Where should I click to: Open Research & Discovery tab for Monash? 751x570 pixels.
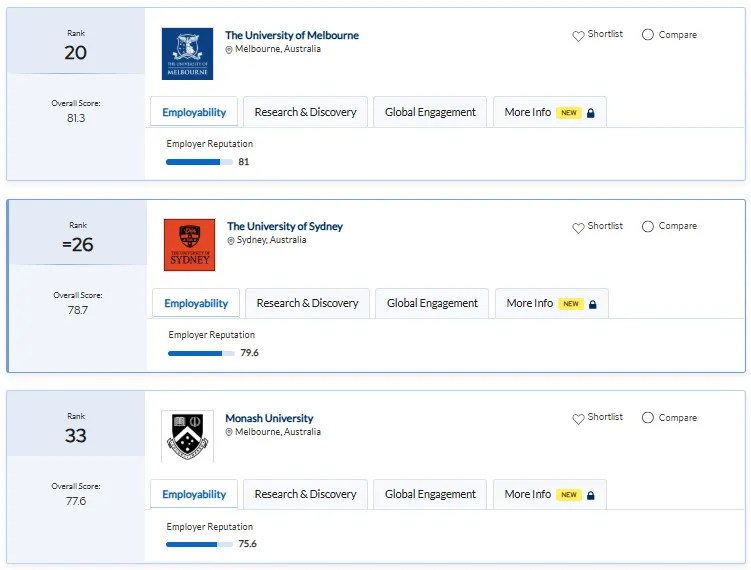point(306,494)
